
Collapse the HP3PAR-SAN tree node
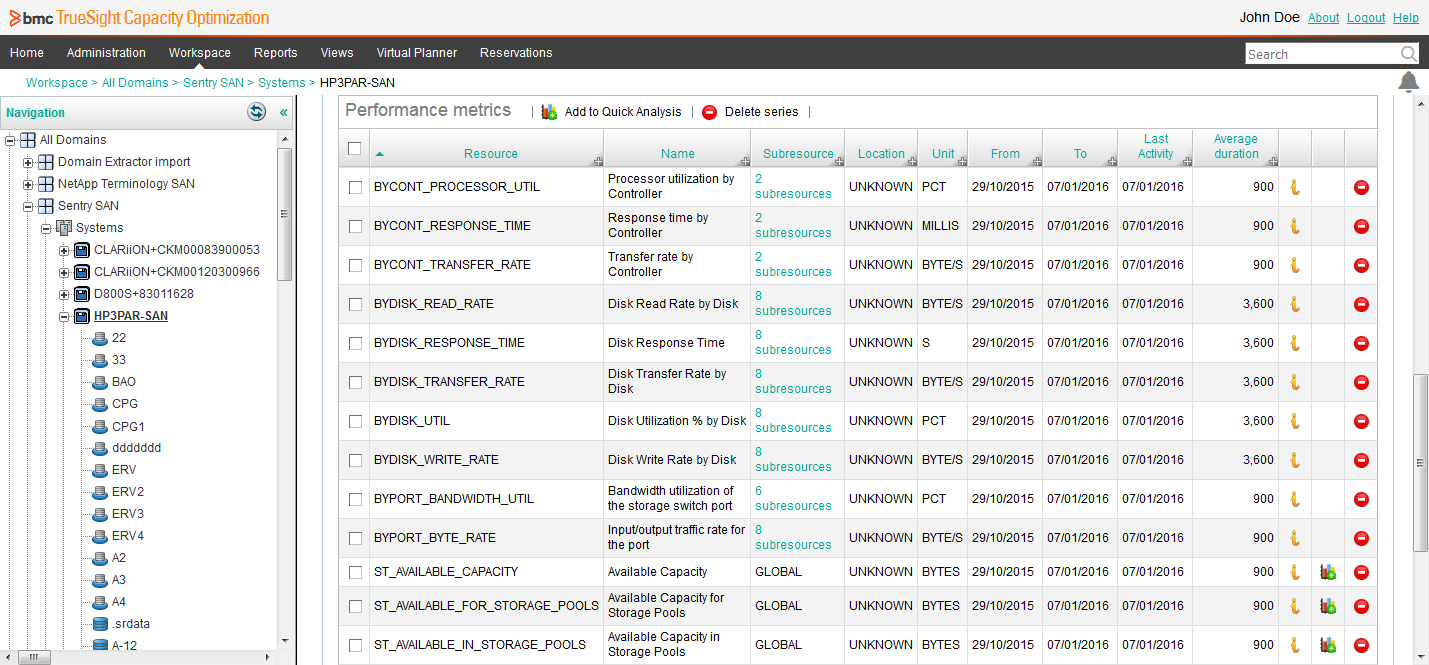(x=64, y=316)
